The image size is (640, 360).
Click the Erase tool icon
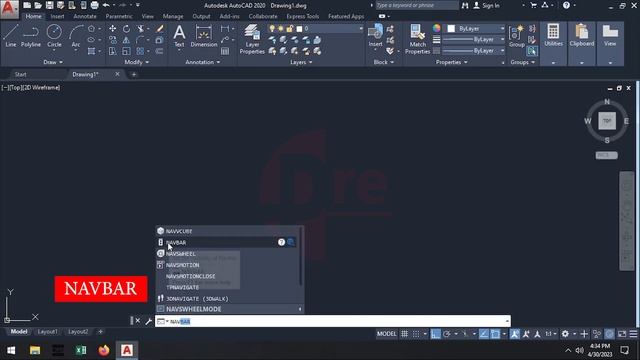160,29
